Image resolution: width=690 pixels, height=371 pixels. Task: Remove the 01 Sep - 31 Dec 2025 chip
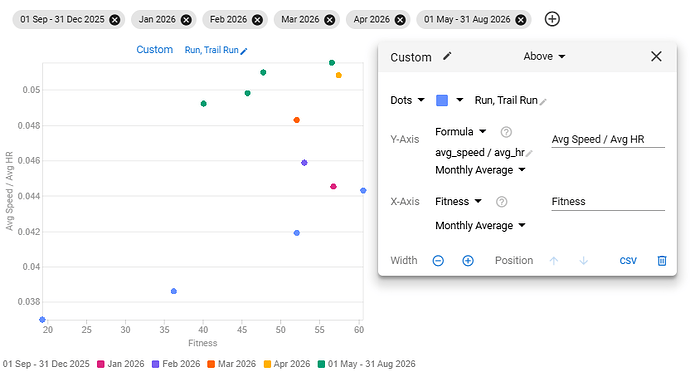tap(115, 20)
